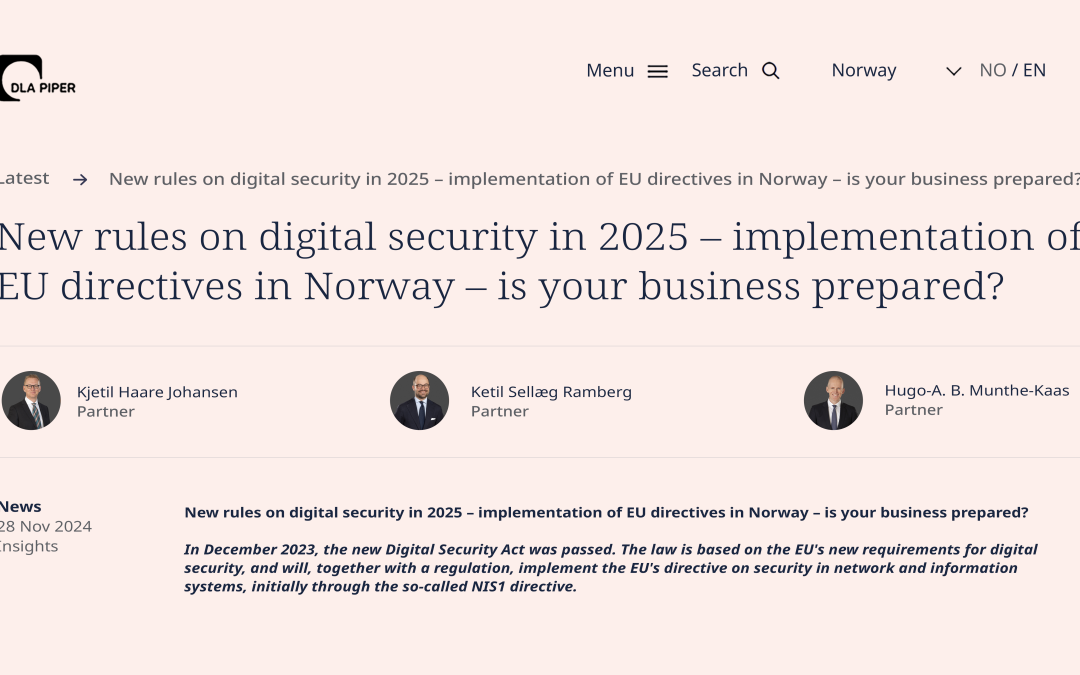The height and width of the screenshot is (675, 1080).
Task: Open Ketil Sellæg Ramberg's profile photo
Action: (419, 400)
